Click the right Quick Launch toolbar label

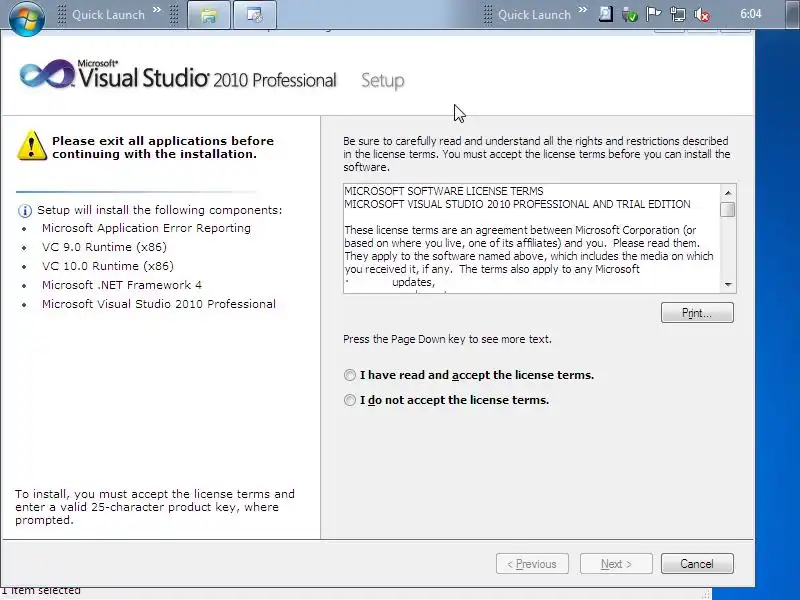click(534, 15)
